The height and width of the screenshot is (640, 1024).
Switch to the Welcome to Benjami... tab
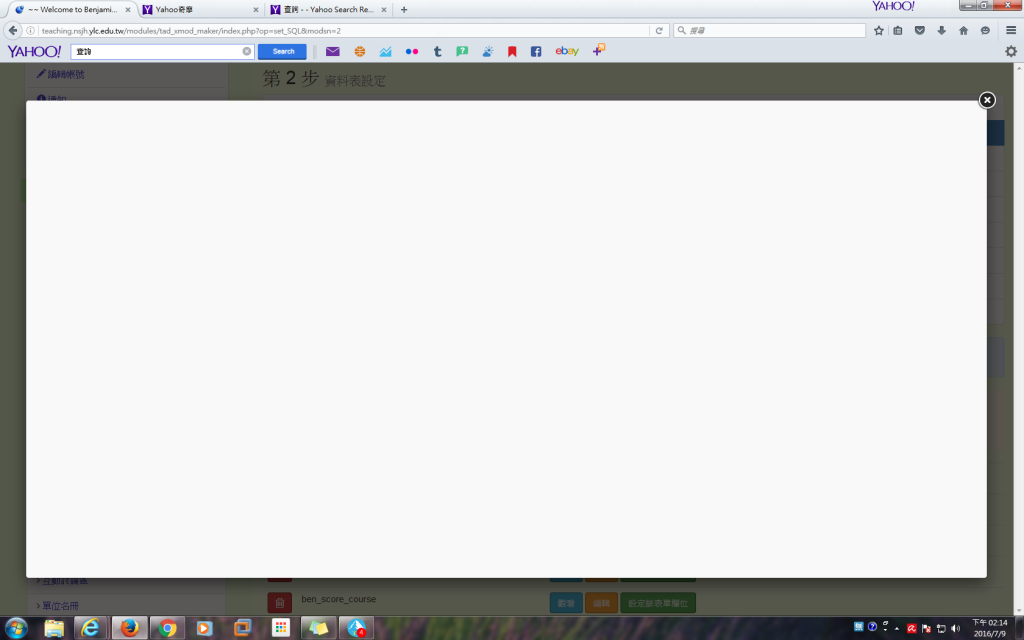click(x=71, y=10)
